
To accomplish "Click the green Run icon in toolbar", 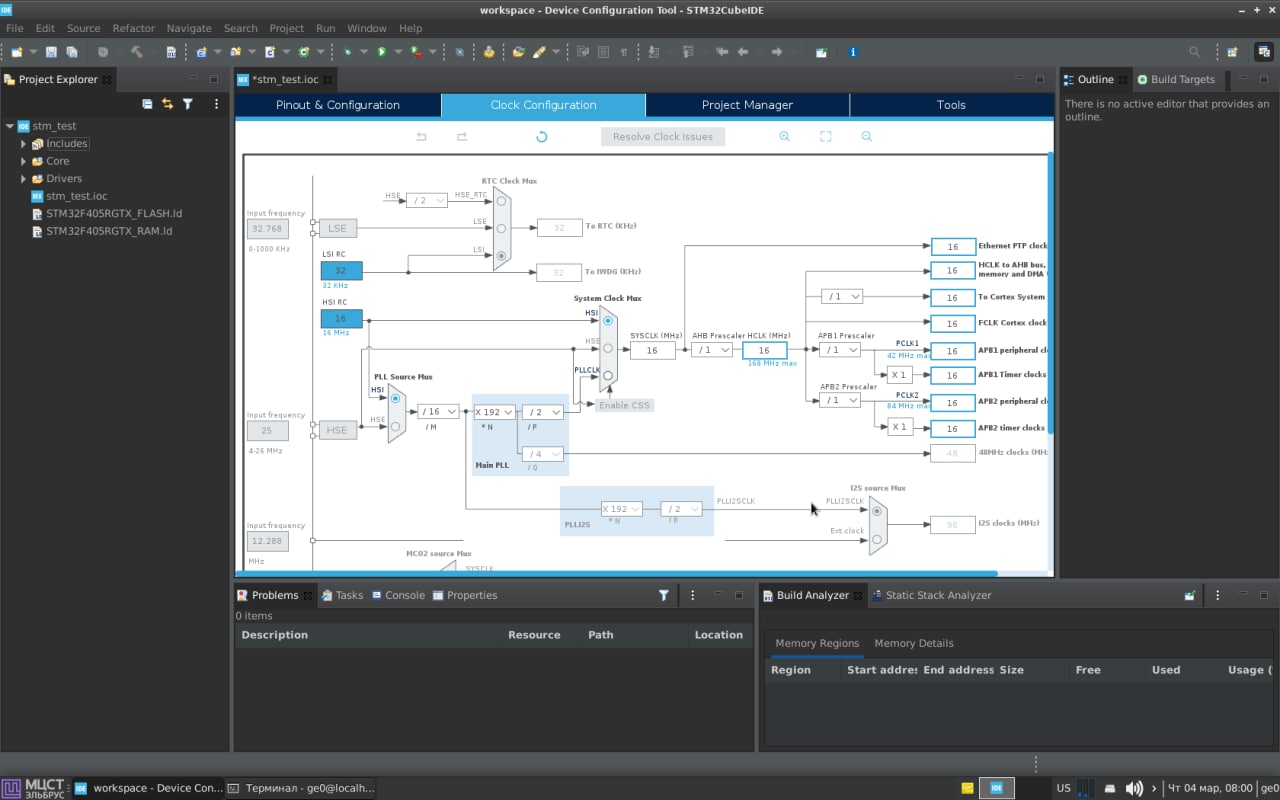I will pos(381,52).
